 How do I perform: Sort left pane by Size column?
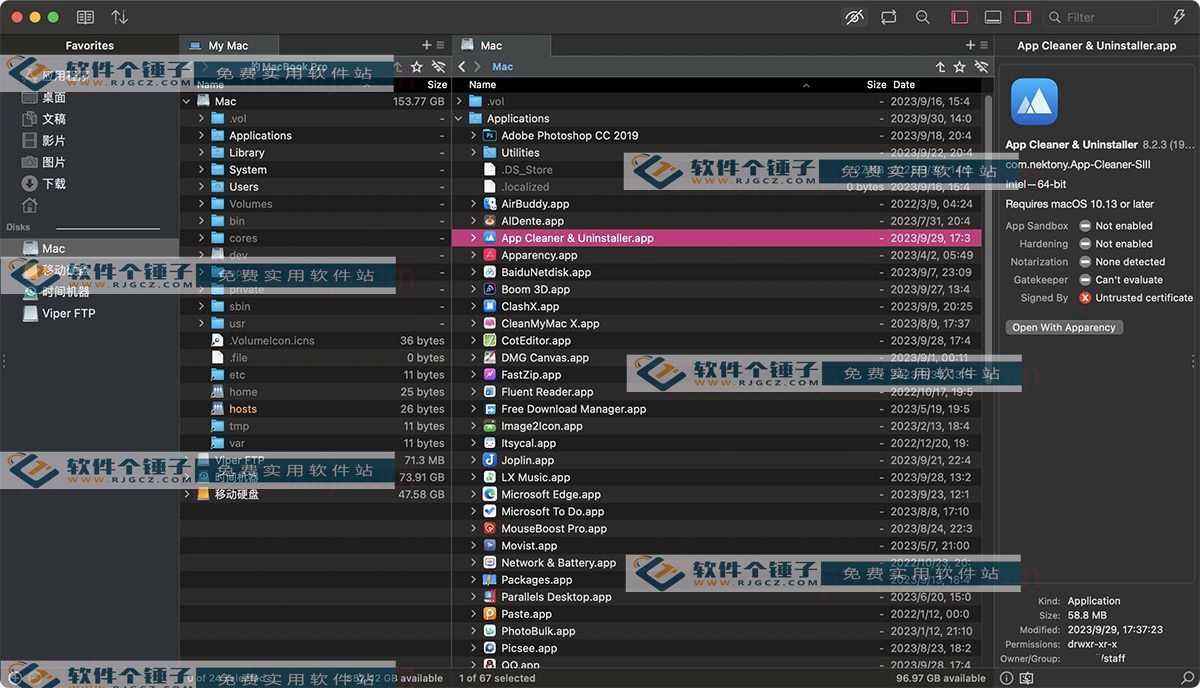tap(437, 85)
